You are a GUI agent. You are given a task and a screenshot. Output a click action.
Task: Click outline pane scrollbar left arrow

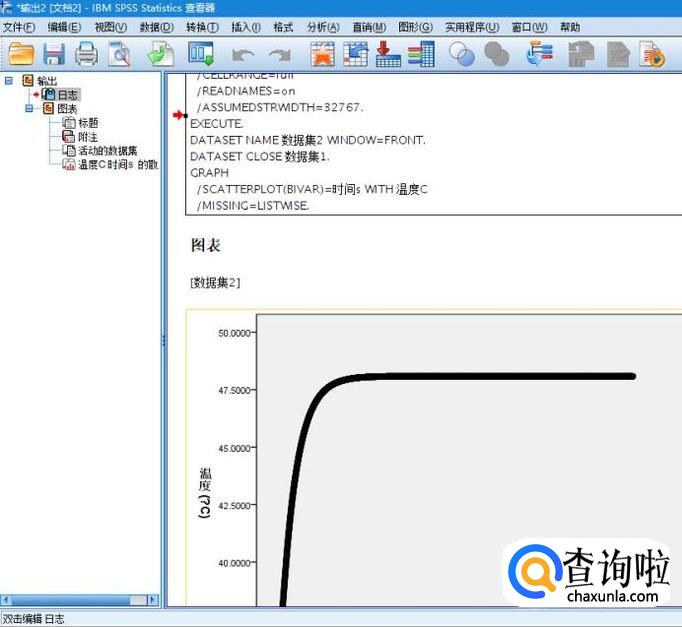click(6, 600)
